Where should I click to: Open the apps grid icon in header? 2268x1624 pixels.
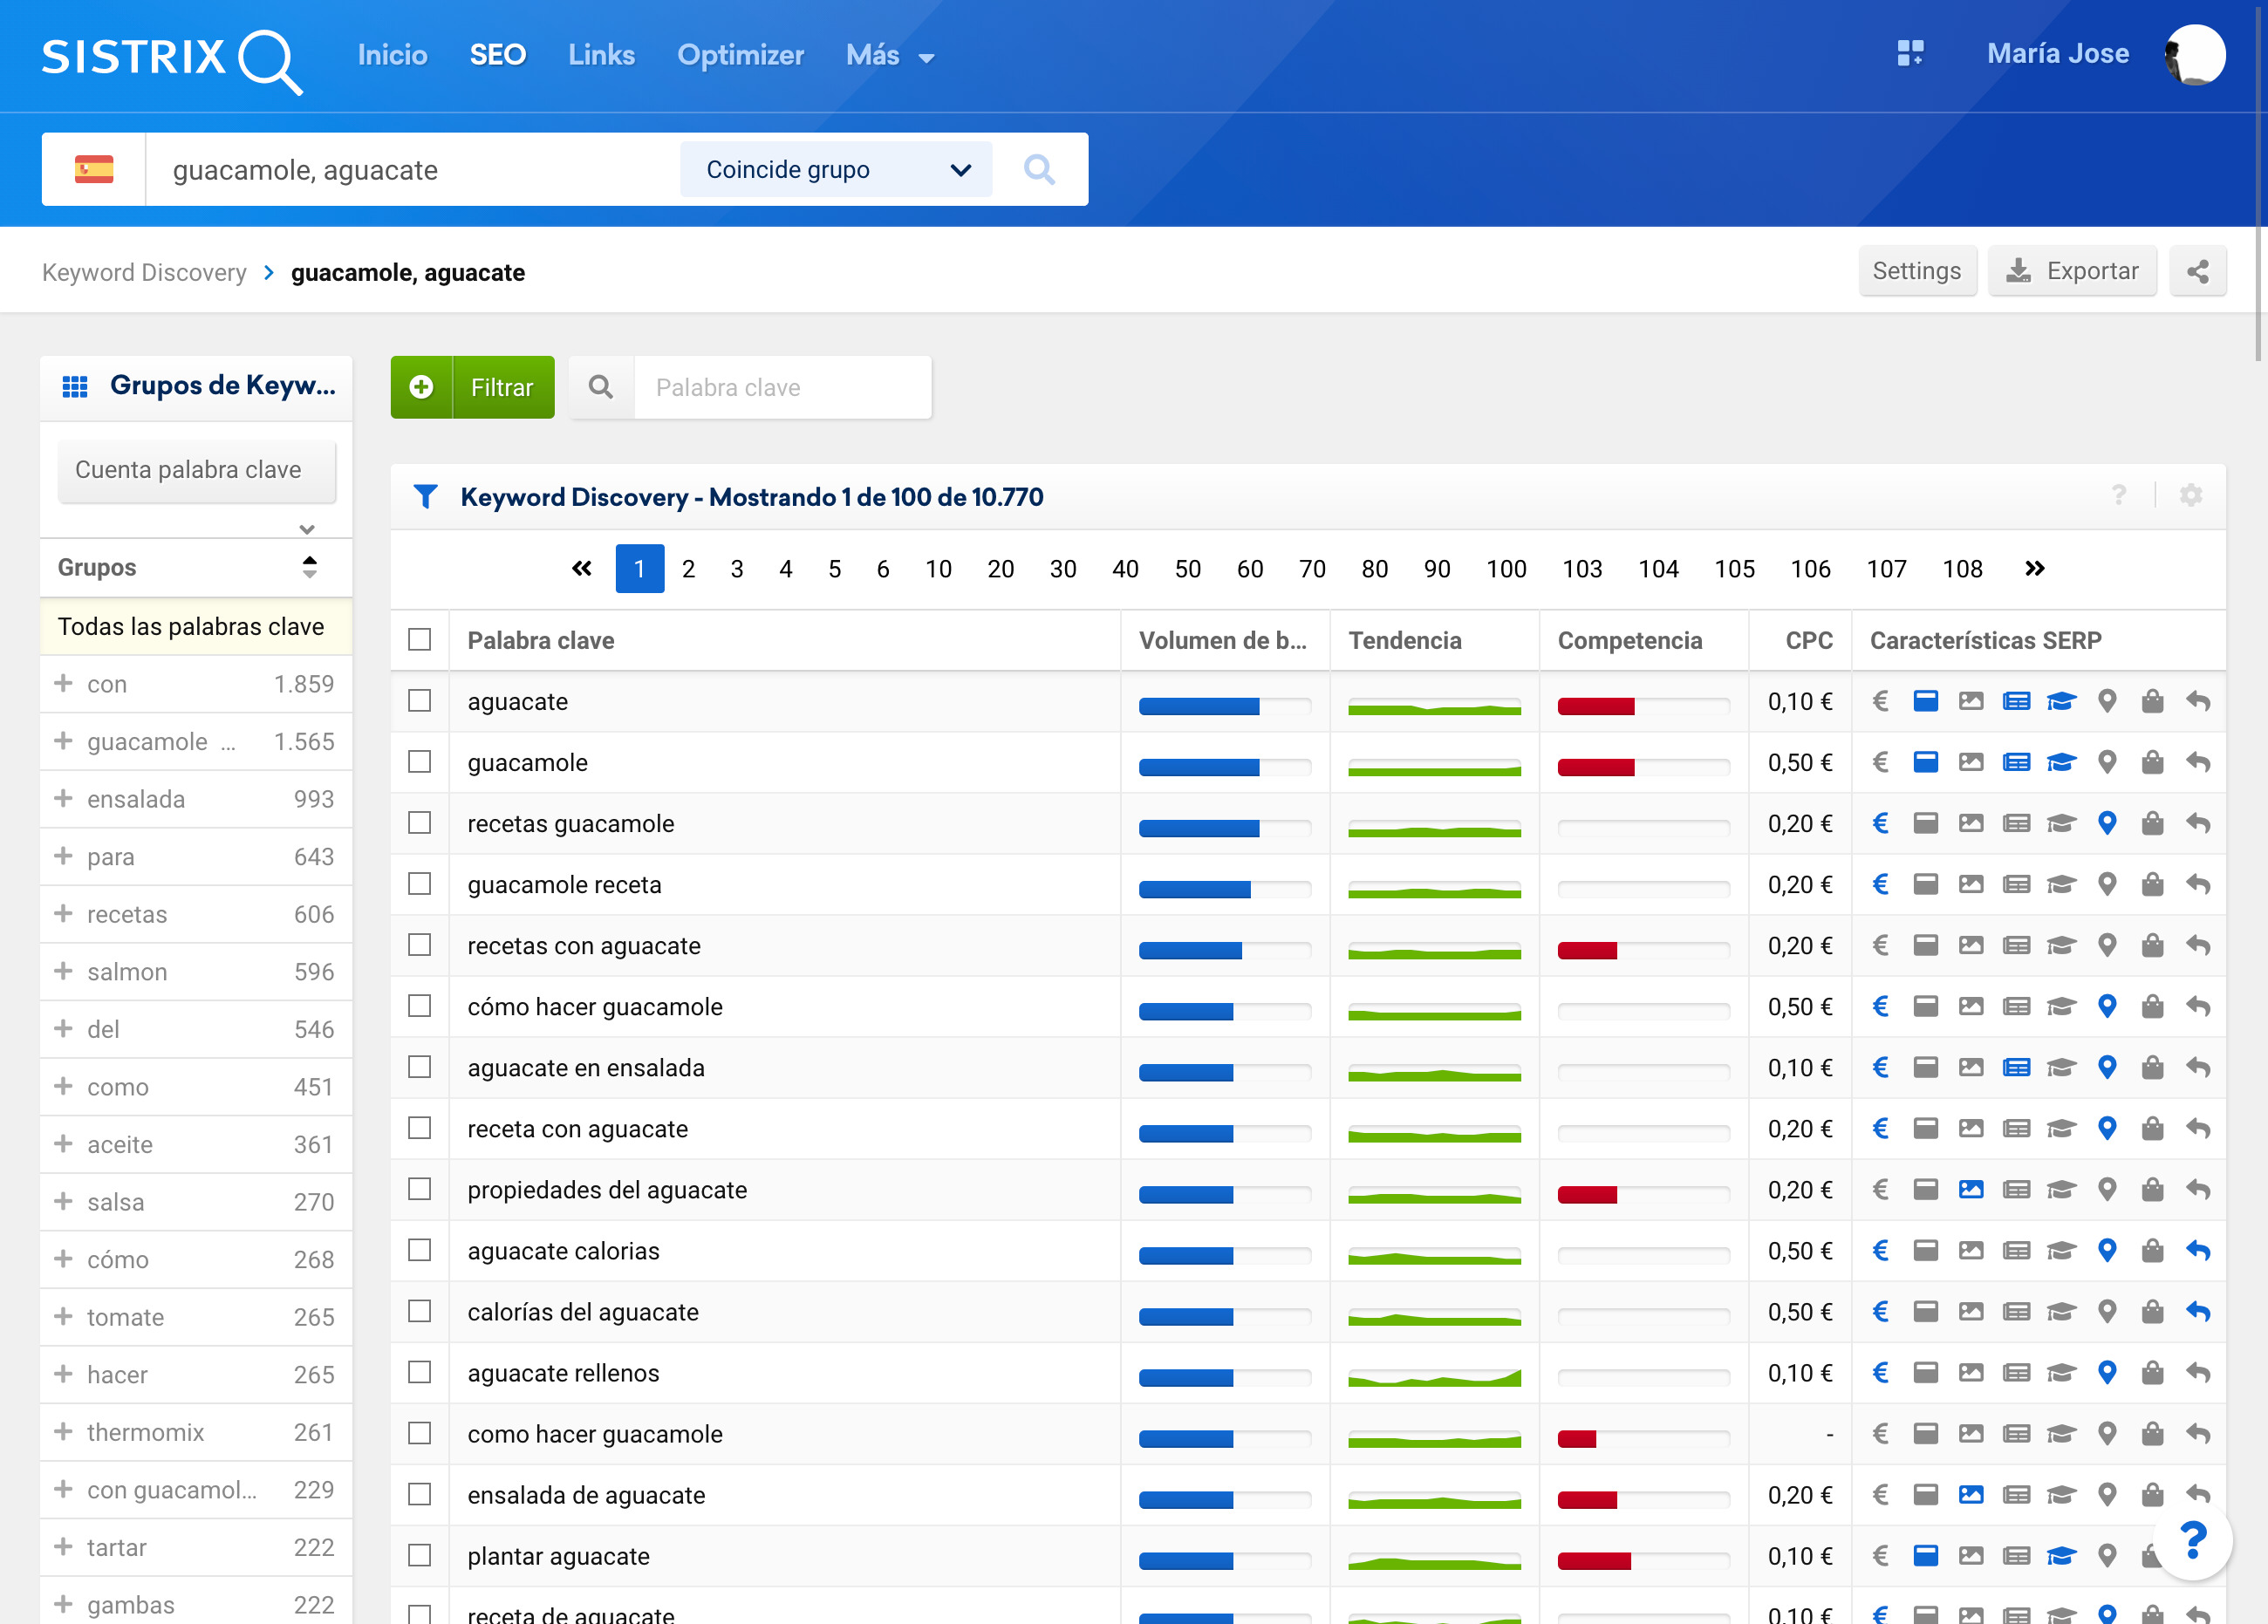click(x=1910, y=54)
